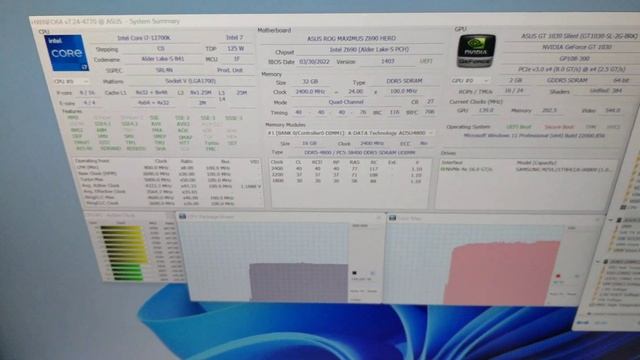Click the ASUS GT 1030 Silent card name
Image resolution: width=640 pixels, height=360 pixels.
(x=579, y=36)
